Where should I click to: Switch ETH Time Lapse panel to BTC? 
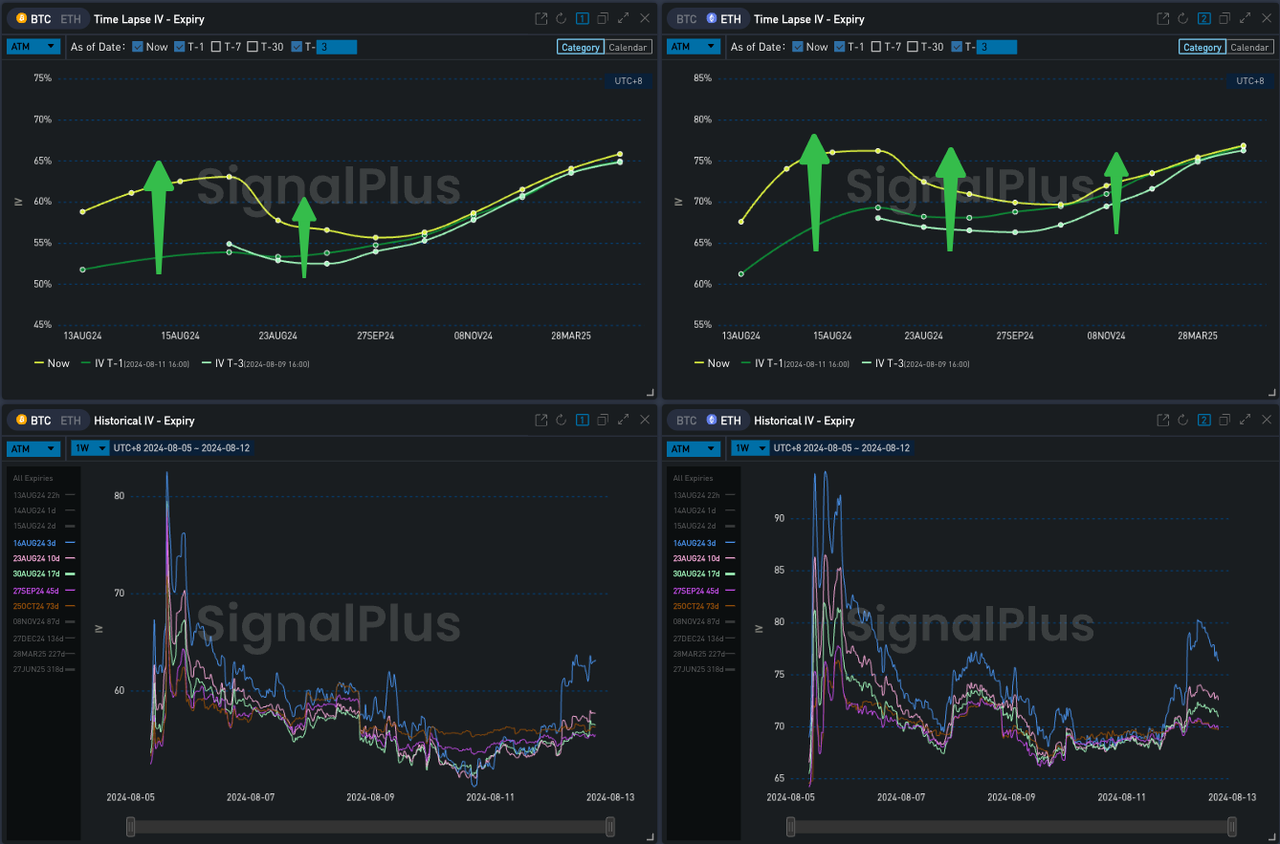point(686,19)
